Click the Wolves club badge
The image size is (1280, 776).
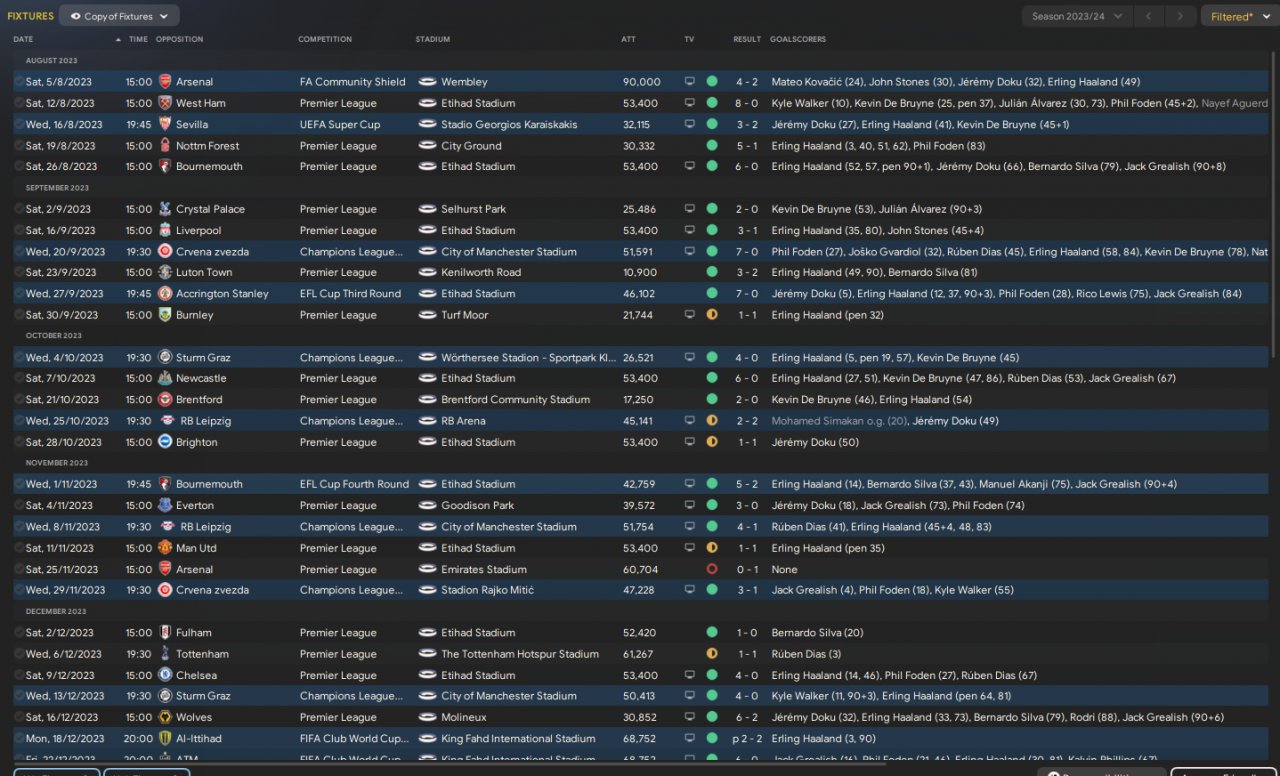tap(165, 717)
